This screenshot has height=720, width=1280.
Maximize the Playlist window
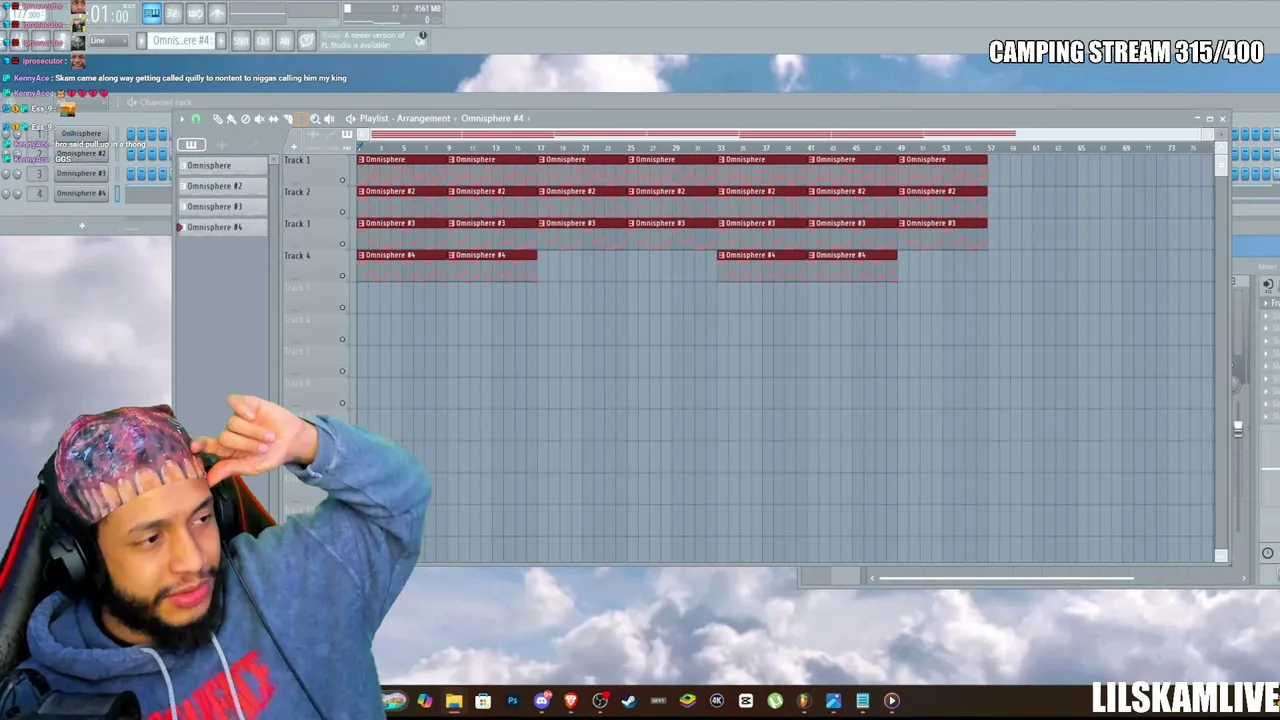(1209, 119)
